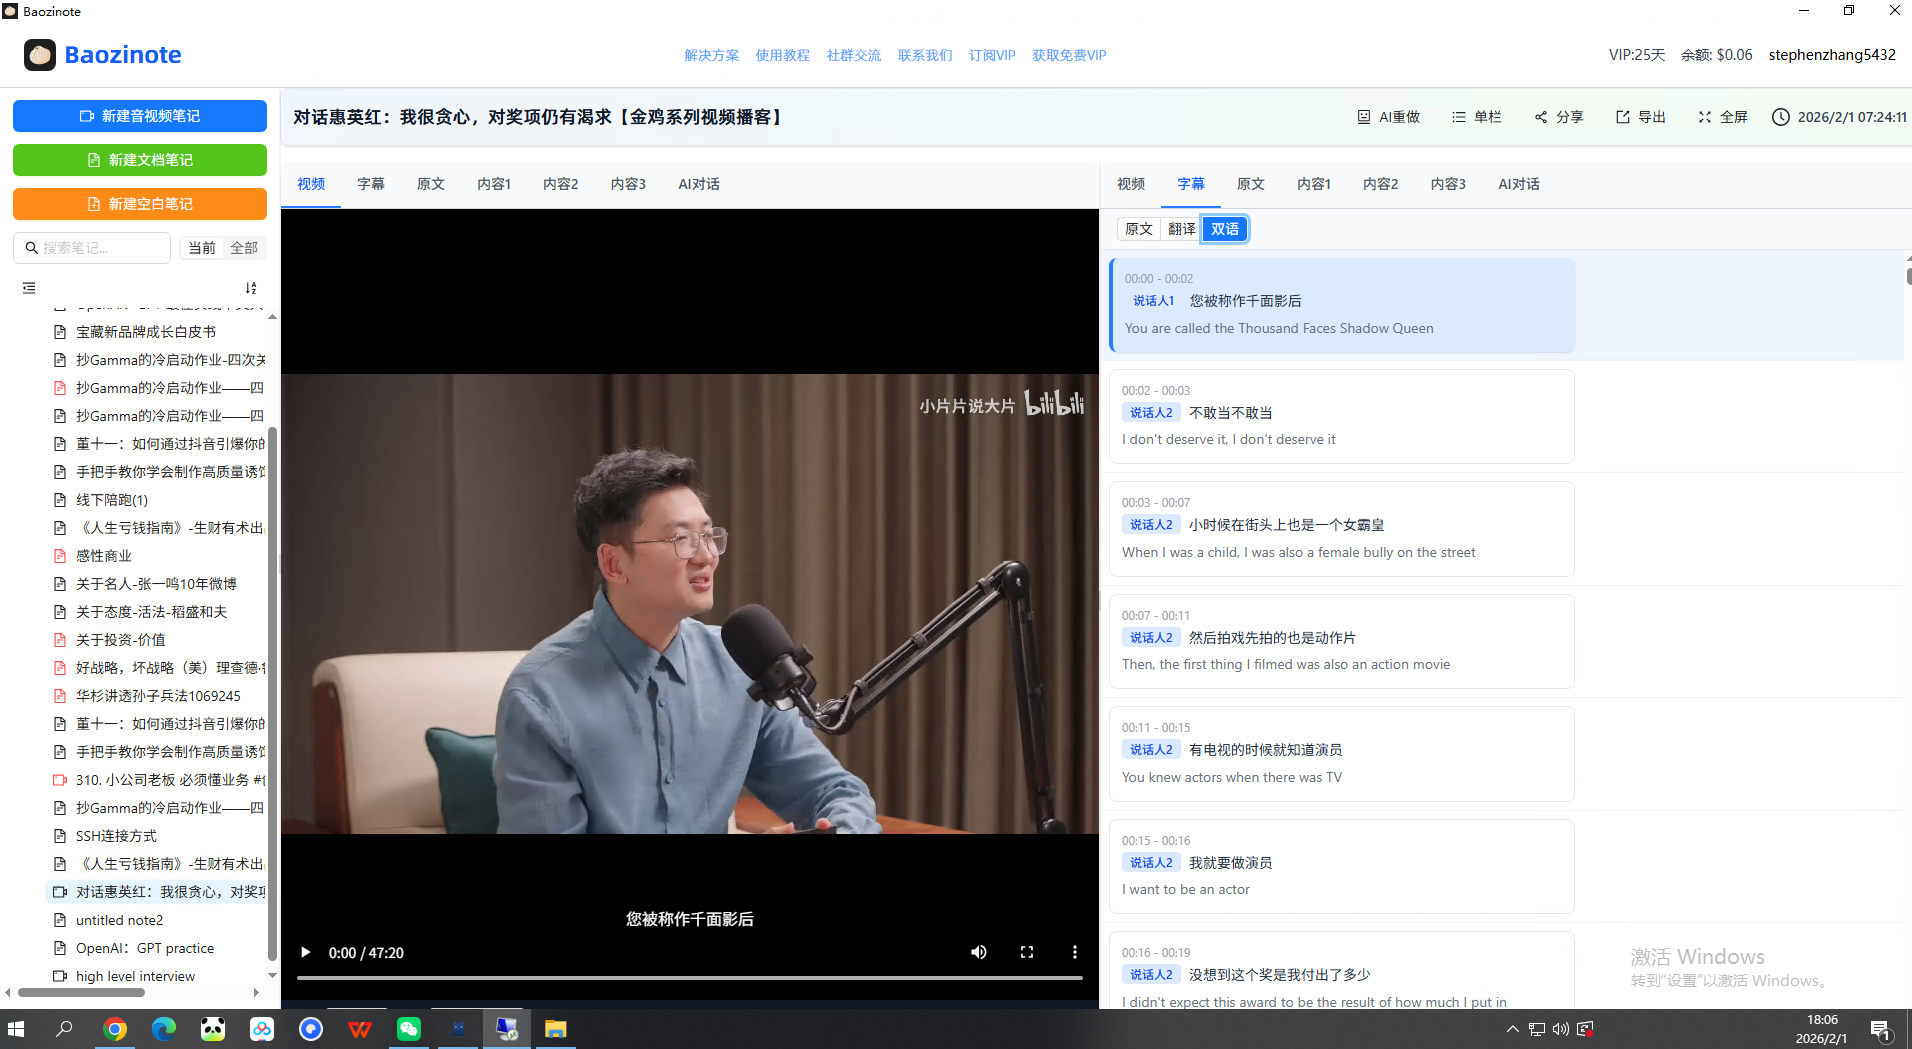Open 内容1 tab in right panel
1912x1049 pixels.
1313,184
